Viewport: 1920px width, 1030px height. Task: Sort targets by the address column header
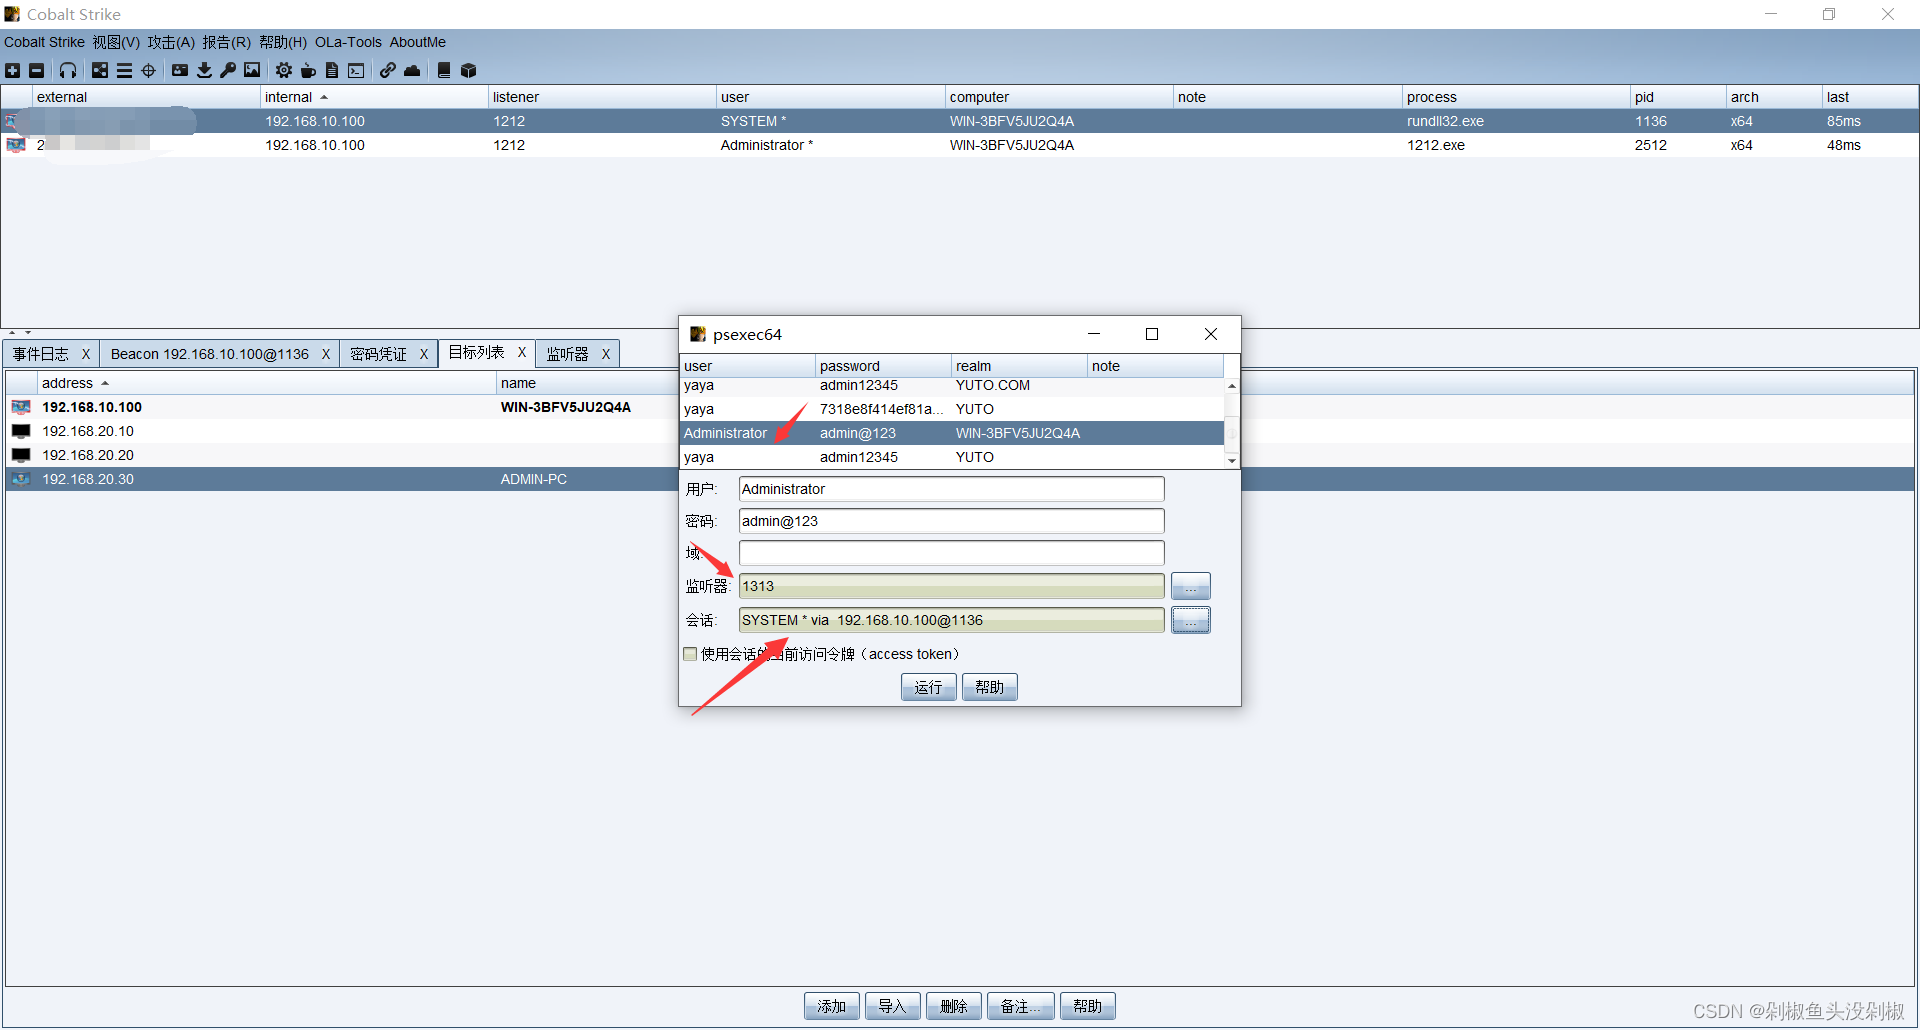click(x=266, y=383)
